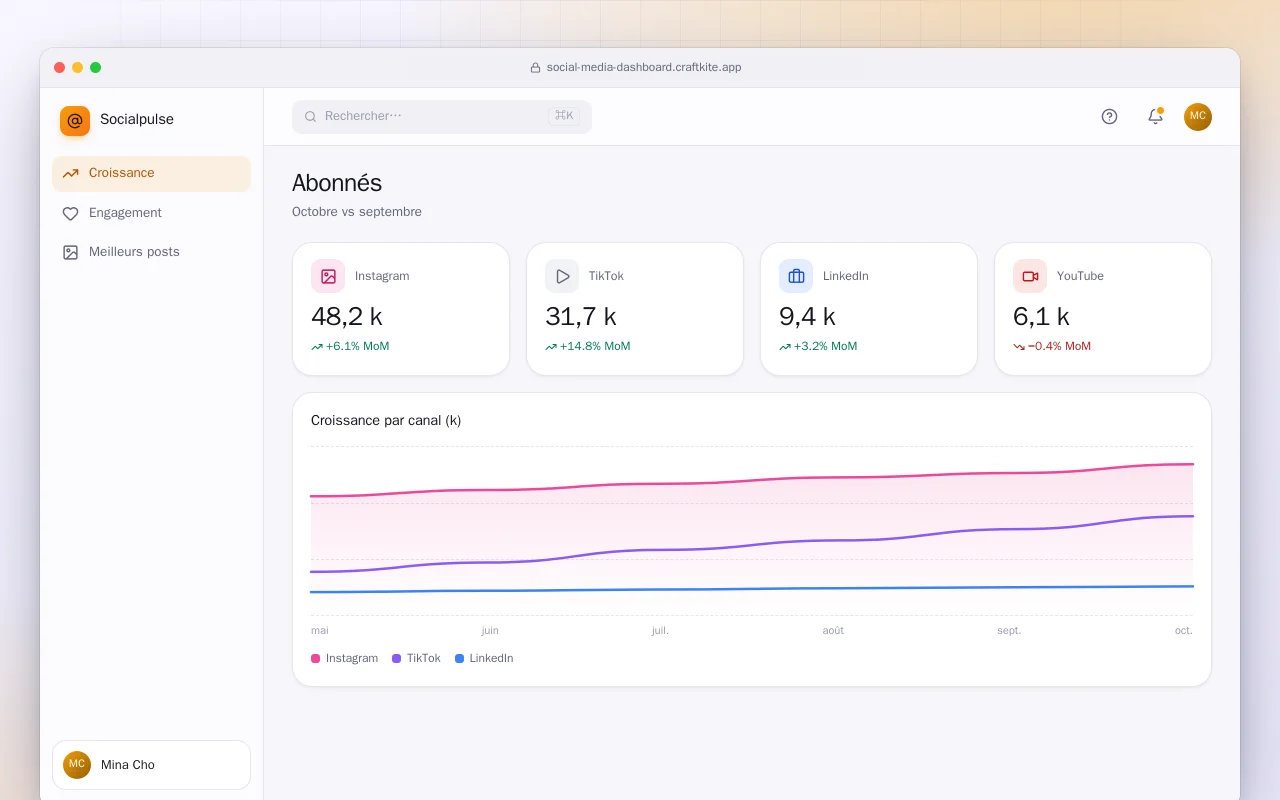Screen dimensions: 1280x800
Task: Click the +3.2% MoM indicator
Action: pyautogui.click(x=818, y=346)
